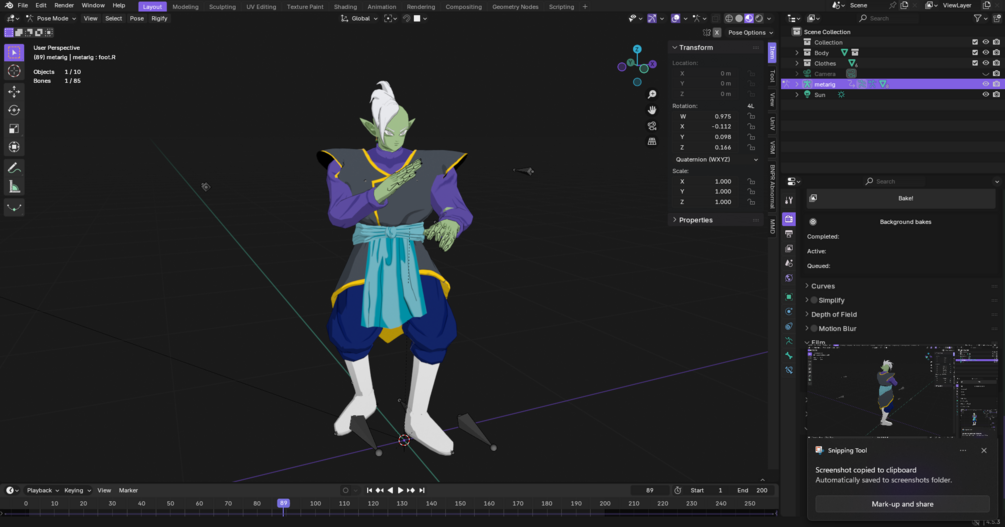Open the Keying dropdown in timeline
Screen dimensions: 1005x527
[x=77, y=490]
